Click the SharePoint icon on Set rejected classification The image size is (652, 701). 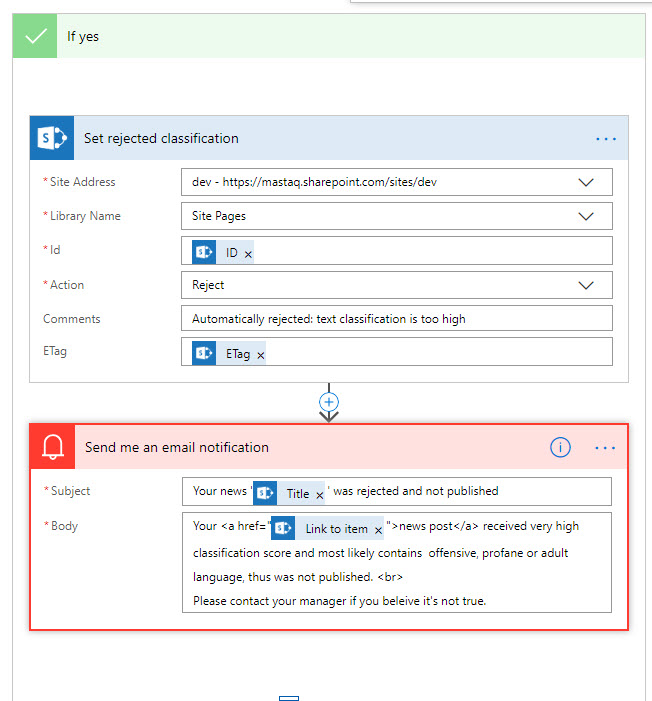coord(52,138)
